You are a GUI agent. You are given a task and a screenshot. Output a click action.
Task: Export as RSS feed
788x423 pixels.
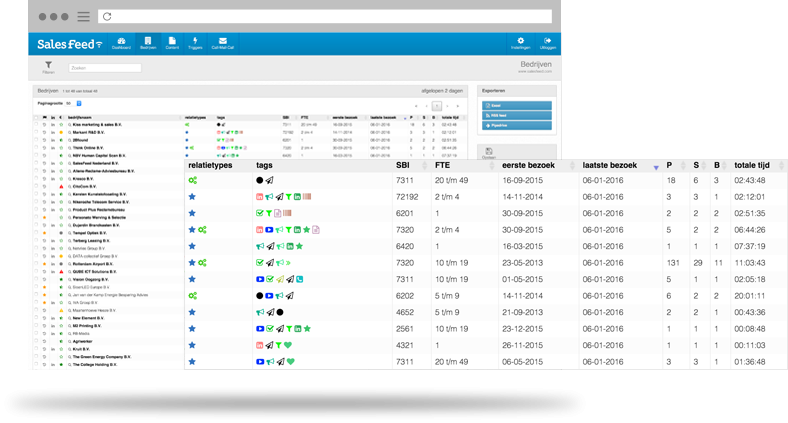click(x=517, y=116)
